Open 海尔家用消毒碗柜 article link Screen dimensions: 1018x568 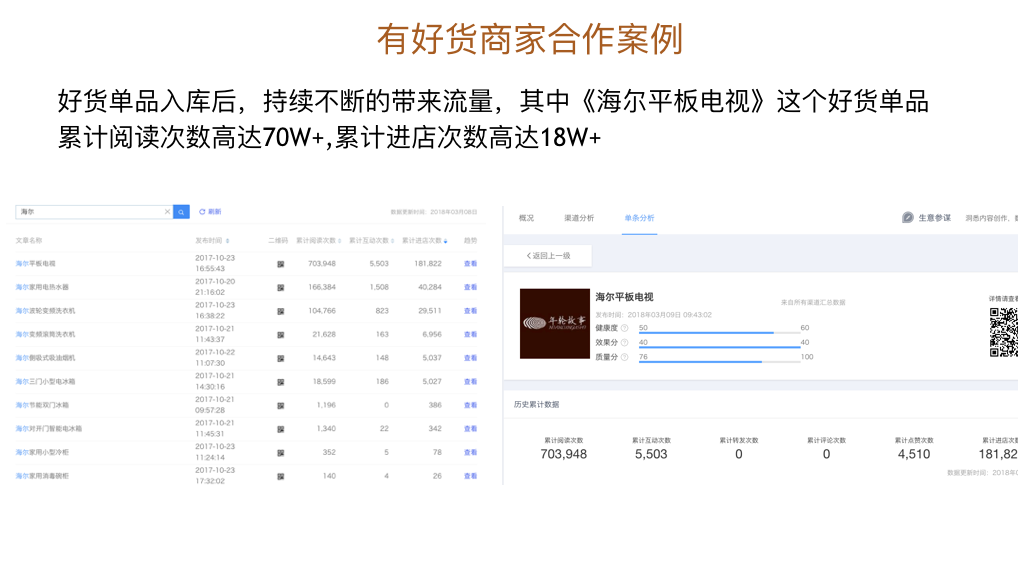[42, 476]
